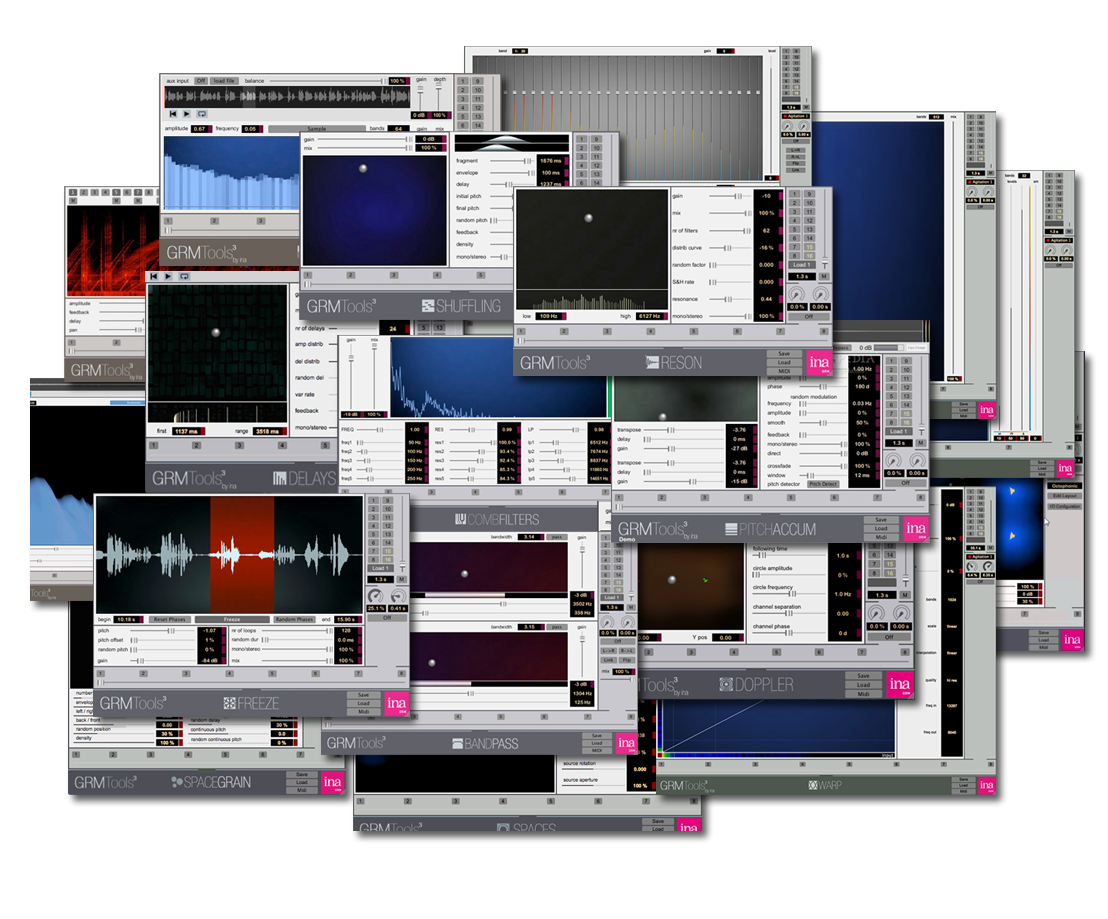Toggle the M button in Reson window
This screenshot has width=1108, height=919.
coord(824,276)
